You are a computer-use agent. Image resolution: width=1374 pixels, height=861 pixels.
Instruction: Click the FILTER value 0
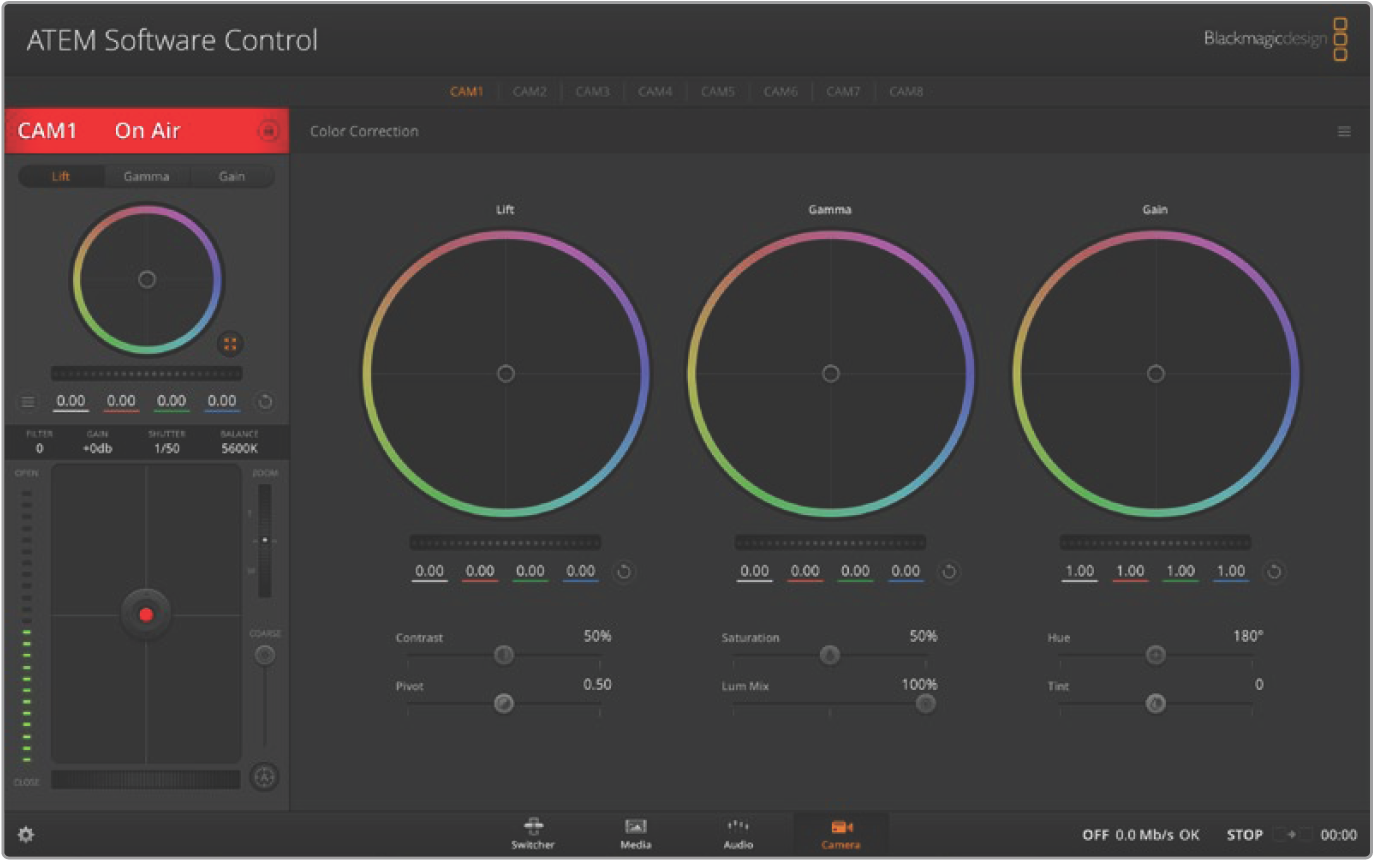[39, 449]
